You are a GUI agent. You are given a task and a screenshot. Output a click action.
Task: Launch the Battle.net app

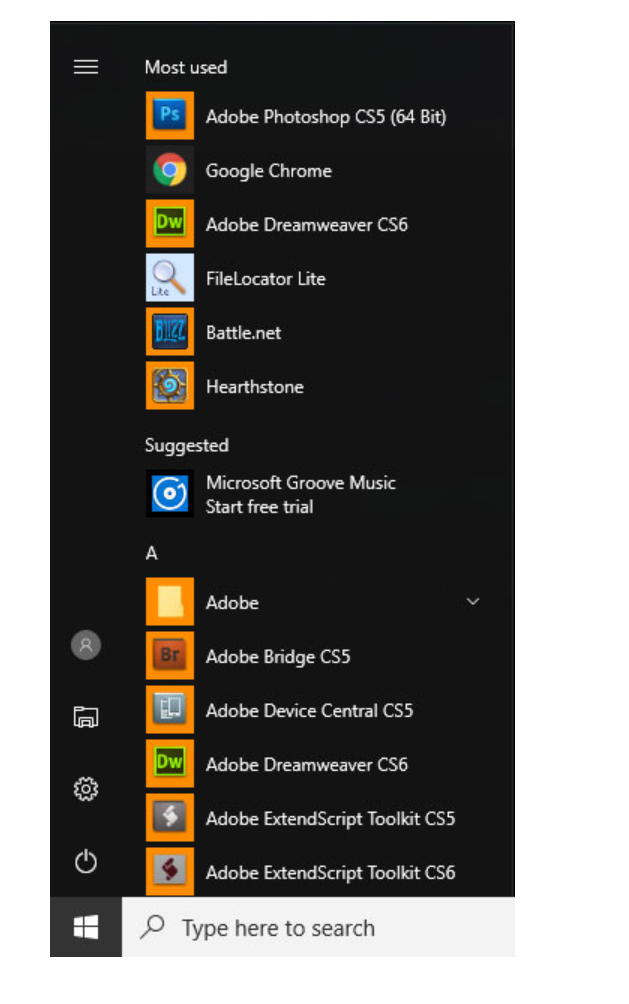click(243, 333)
